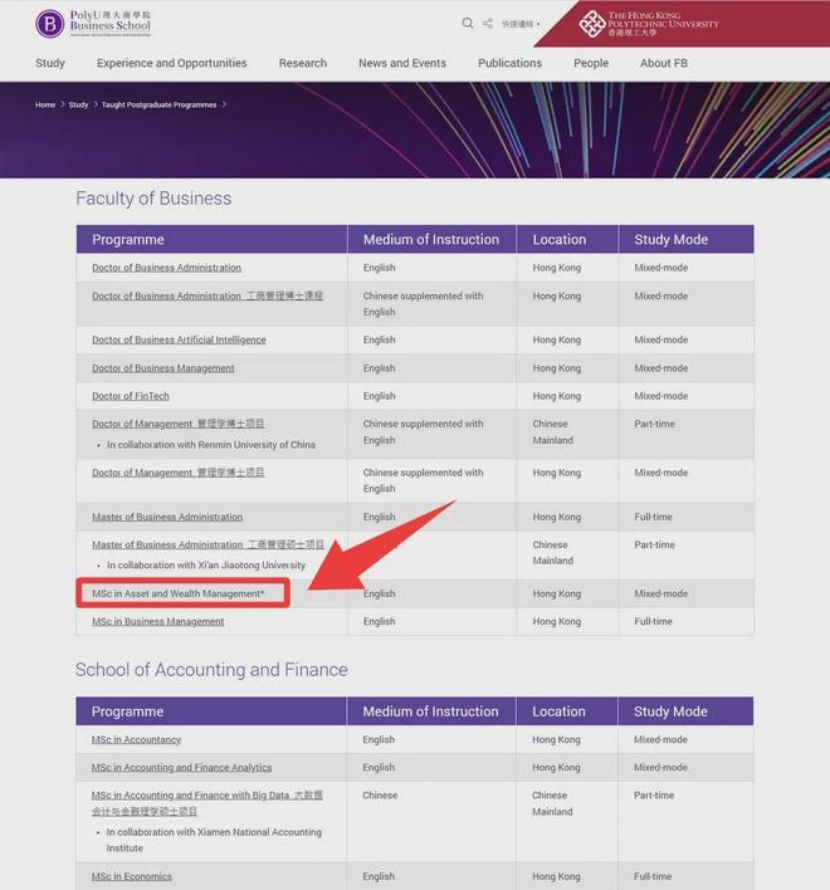The width and height of the screenshot is (830, 890).
Task: Click the Doctor of FinTech programme link
Action: point(131,396)
